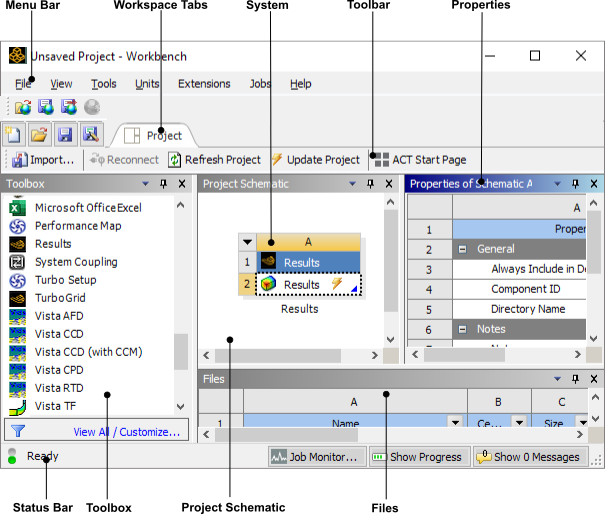This screenshot has width=605, height=519.
Task: Collapse the General properties group
Action: point(464,249)
